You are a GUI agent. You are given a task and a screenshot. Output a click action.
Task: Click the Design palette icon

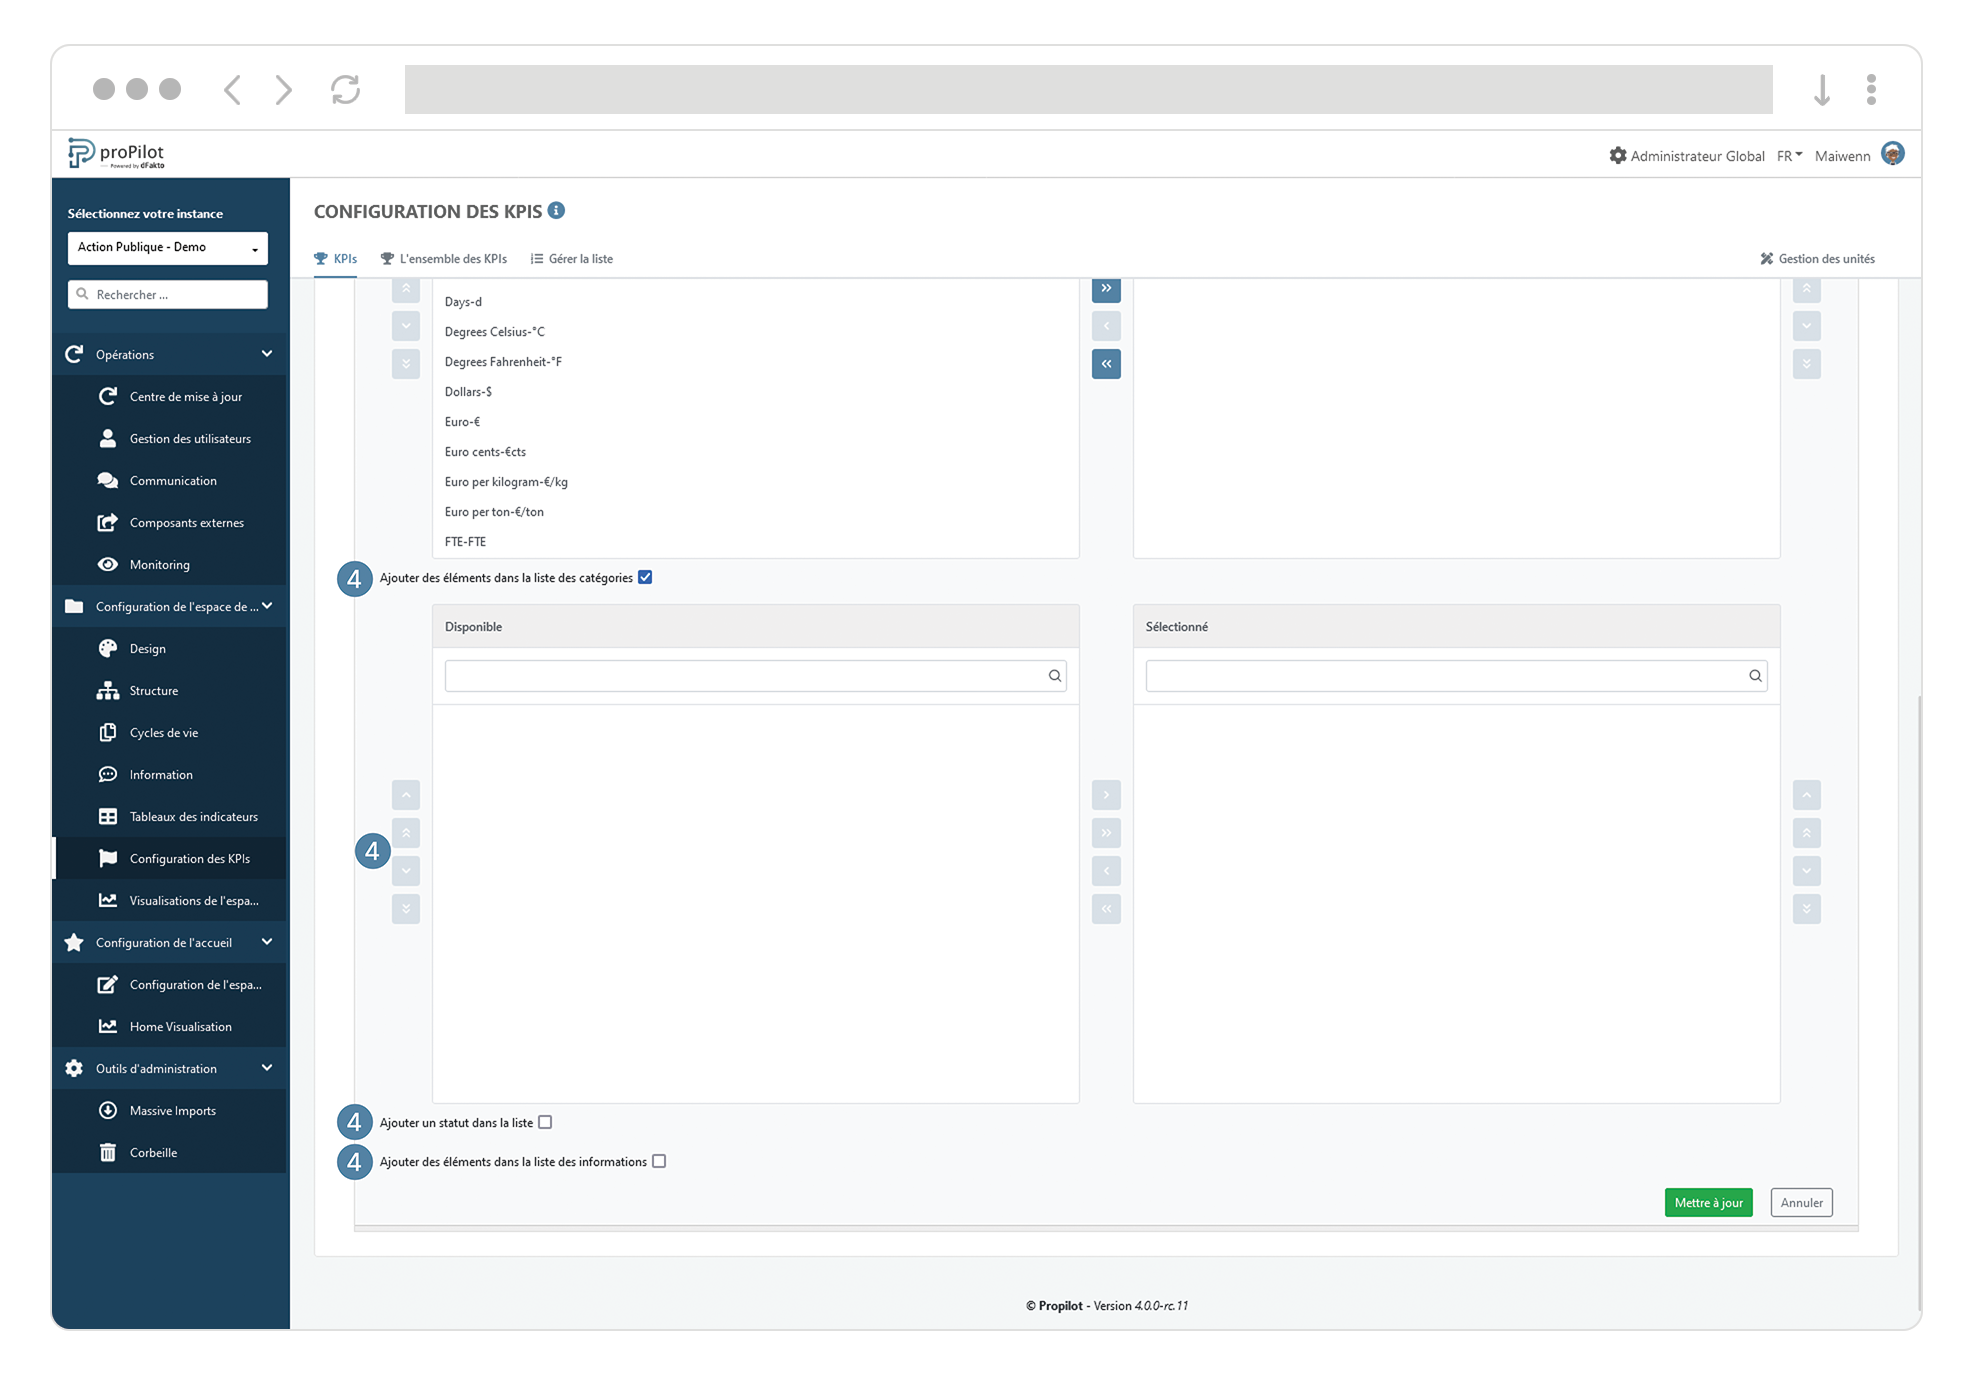pyautogui.click(x=107, y=649)
